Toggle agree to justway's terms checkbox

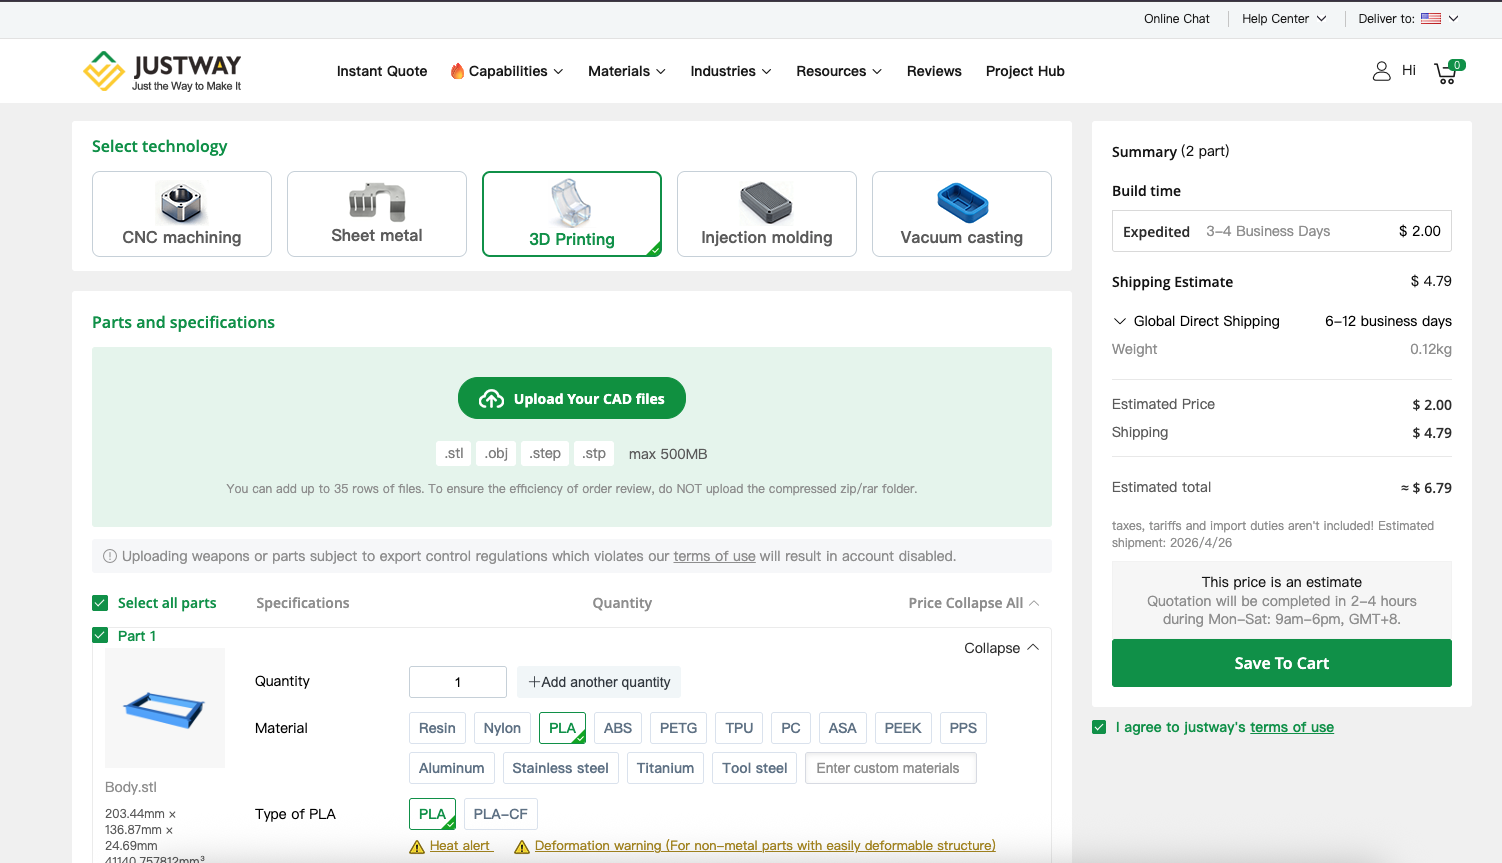coord(1100,727)
